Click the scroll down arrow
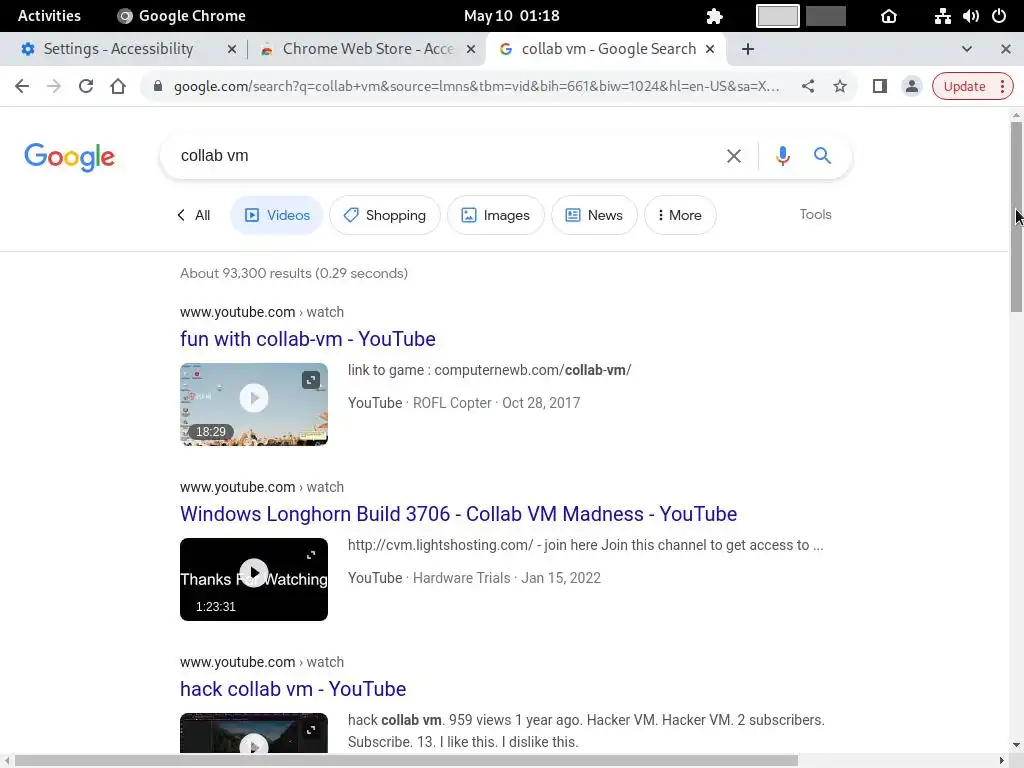Image resolution: width=1024 pixels, height=768 pixels. click(x=1016, y=745)
